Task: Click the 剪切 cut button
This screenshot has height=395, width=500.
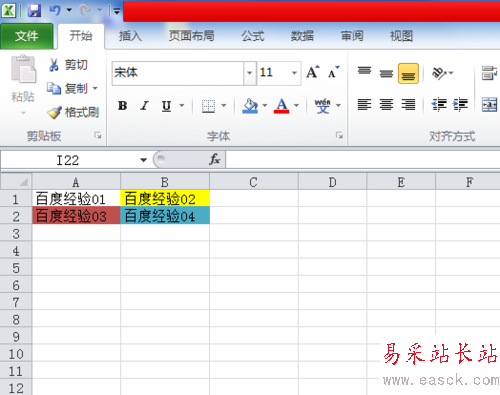Action: click(68, 65)
